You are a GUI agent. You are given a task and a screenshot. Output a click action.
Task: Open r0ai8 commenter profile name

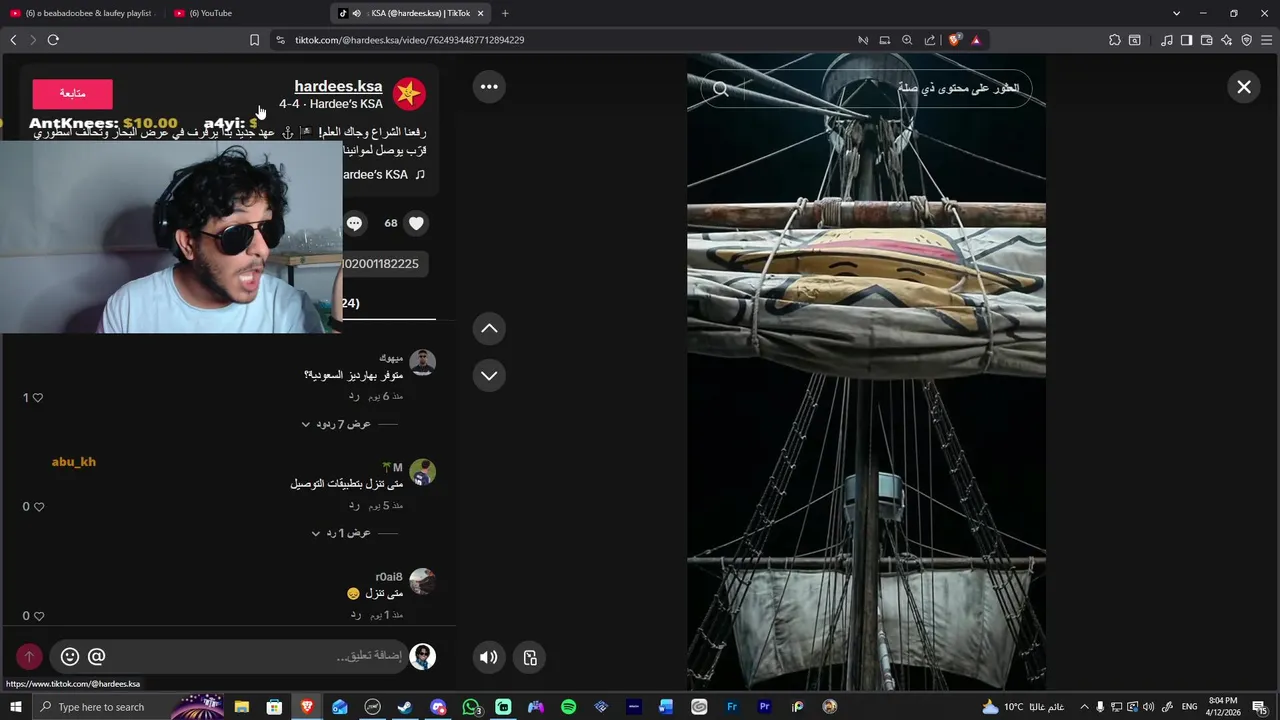(x=389, y=577)
